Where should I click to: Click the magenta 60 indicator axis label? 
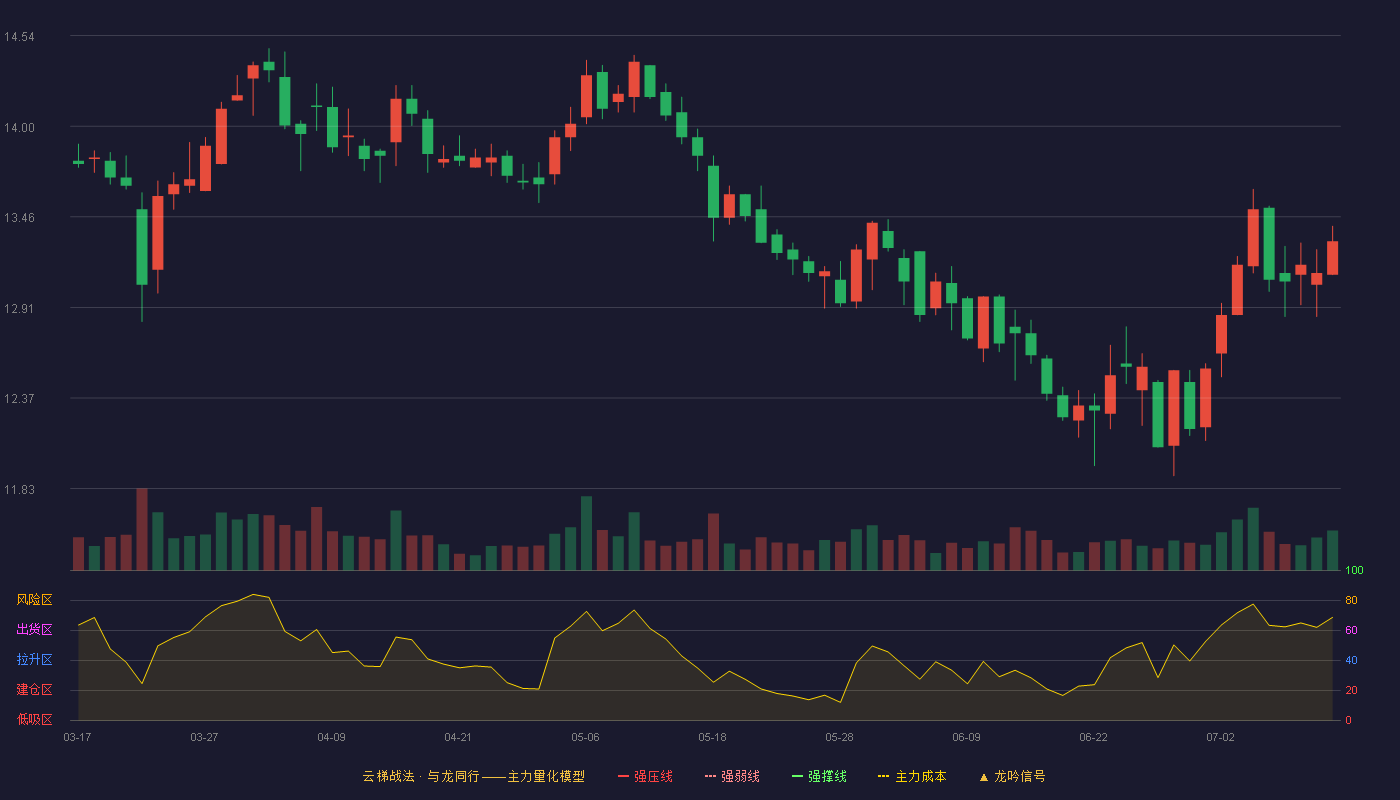[x=1351, y=631]
